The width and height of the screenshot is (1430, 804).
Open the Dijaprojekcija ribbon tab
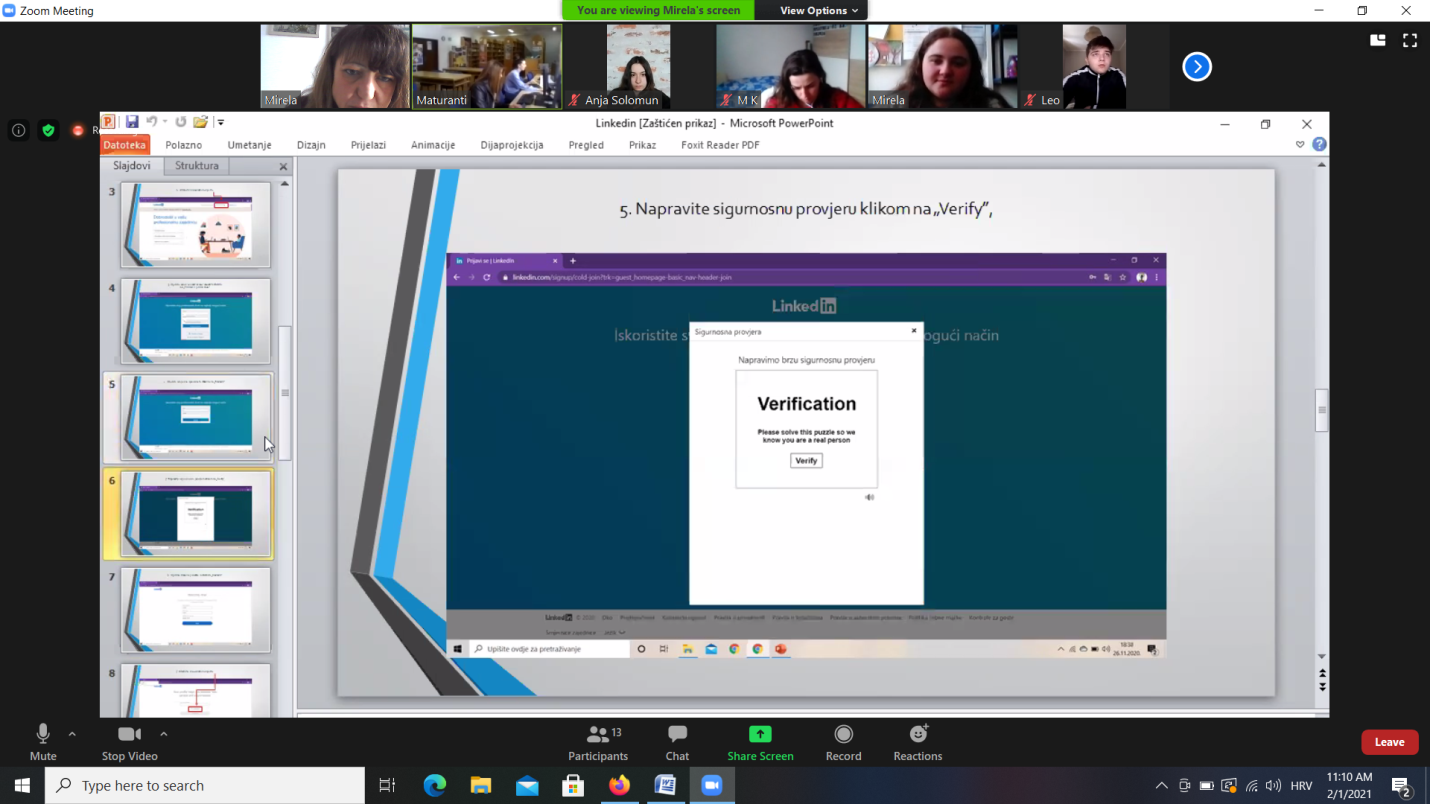pyautogui.click(x=512, y=145)
